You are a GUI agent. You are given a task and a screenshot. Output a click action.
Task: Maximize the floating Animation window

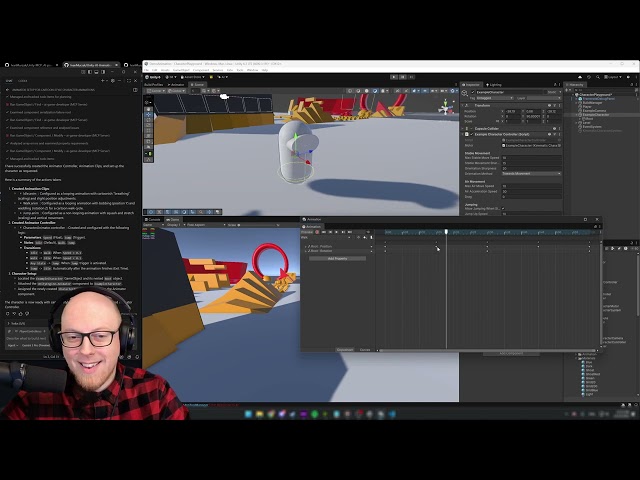pos(585,219)
